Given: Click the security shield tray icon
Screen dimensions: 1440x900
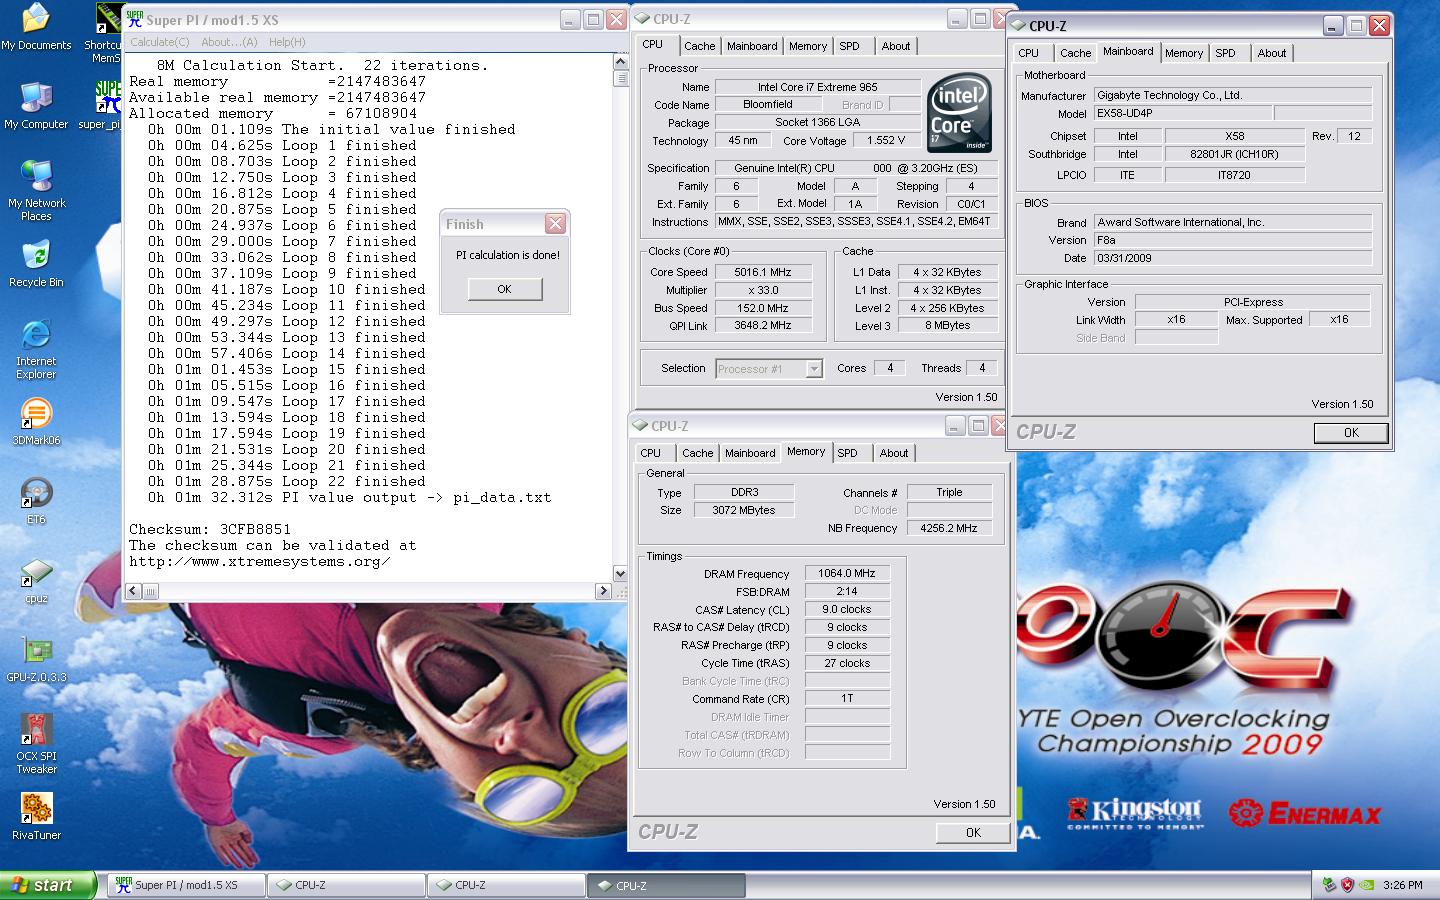Looking at the screenshot, I should click(x=1347, y=885).
